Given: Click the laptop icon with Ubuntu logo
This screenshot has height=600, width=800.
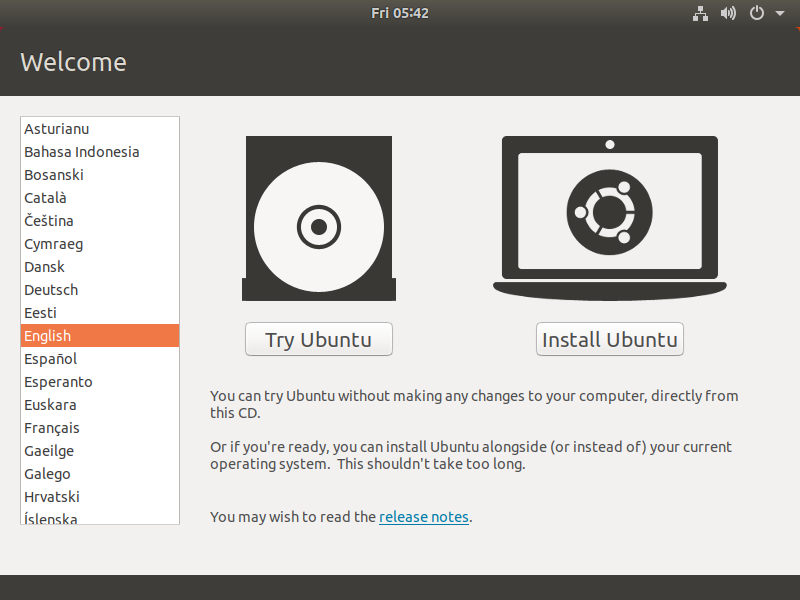Looking at the screenshot, I should pos(609,216).
